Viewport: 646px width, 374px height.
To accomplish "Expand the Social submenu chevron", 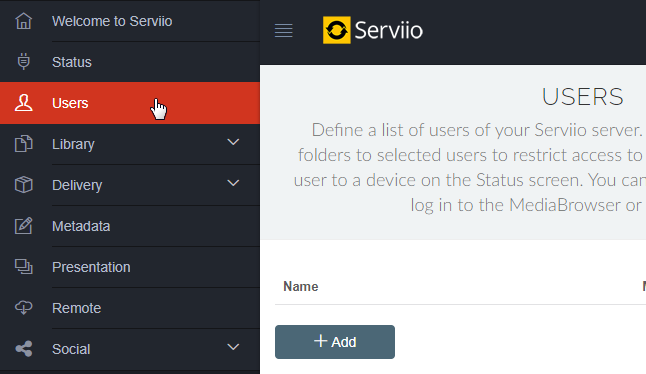I will coord(233,347).
